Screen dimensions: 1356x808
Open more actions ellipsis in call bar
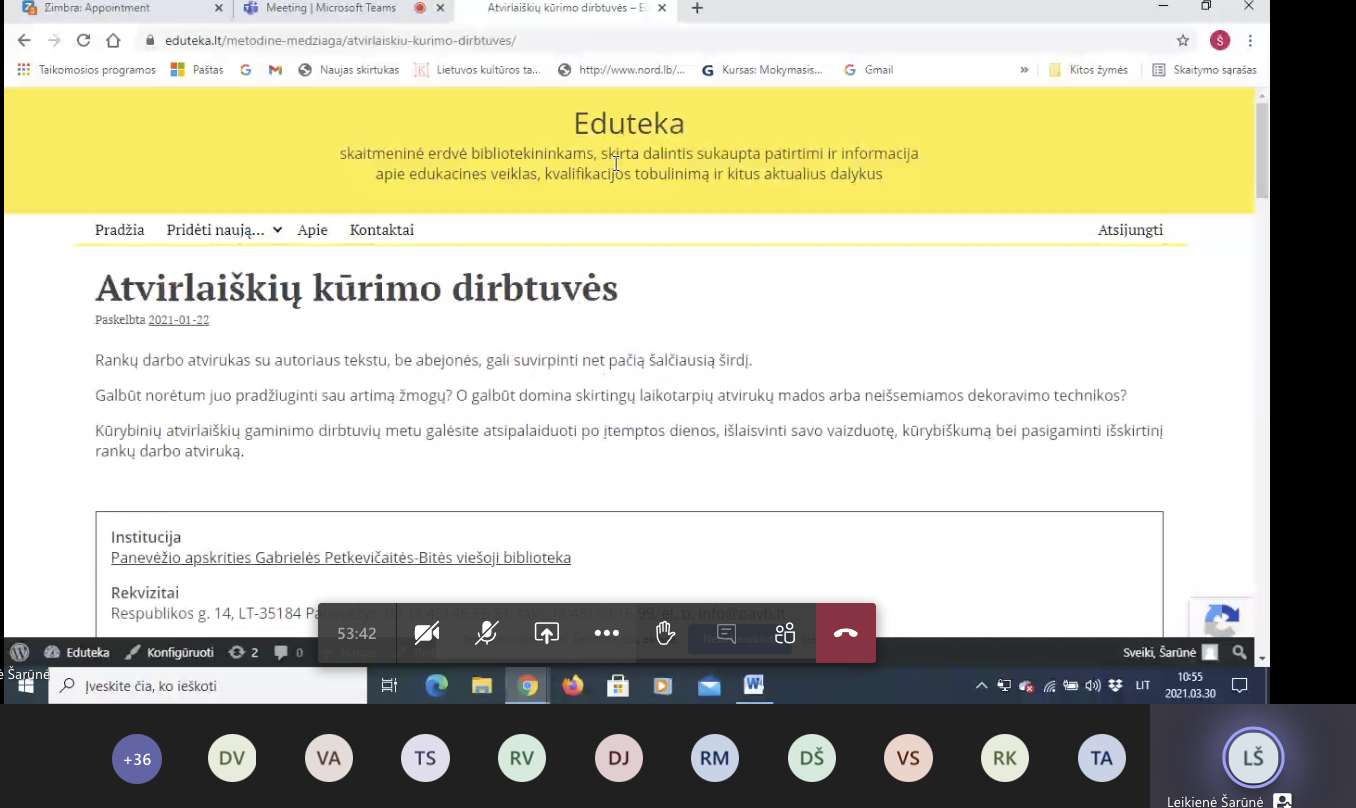point(607,633)
